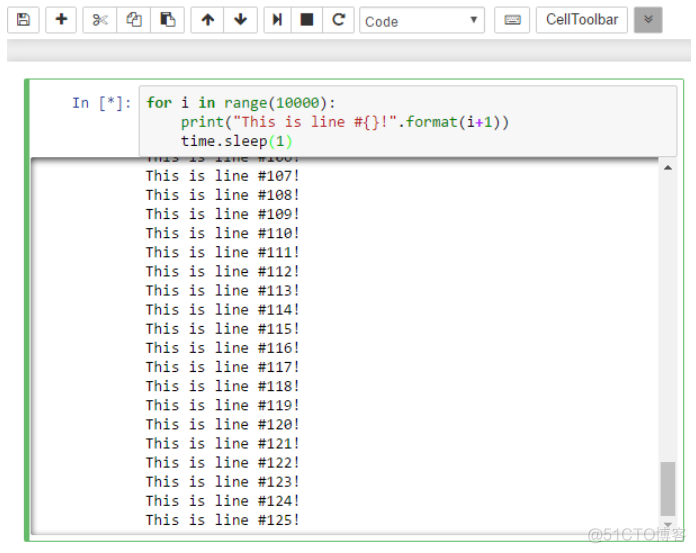The image size is (696, 553).
Task: Click output text 'This is line #116!'
Action: [223, 348]
